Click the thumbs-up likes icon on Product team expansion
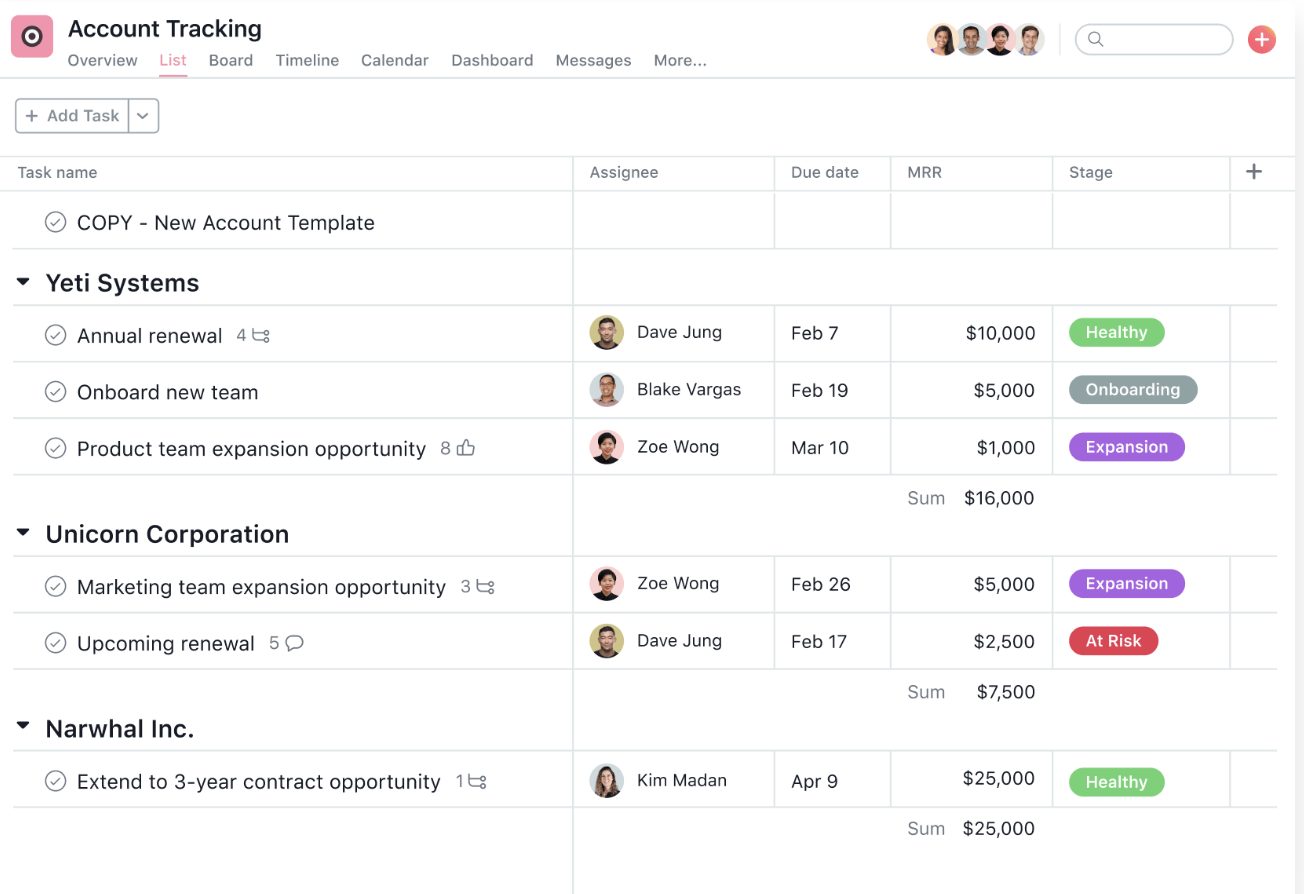1304x894 pixels. 466,448
